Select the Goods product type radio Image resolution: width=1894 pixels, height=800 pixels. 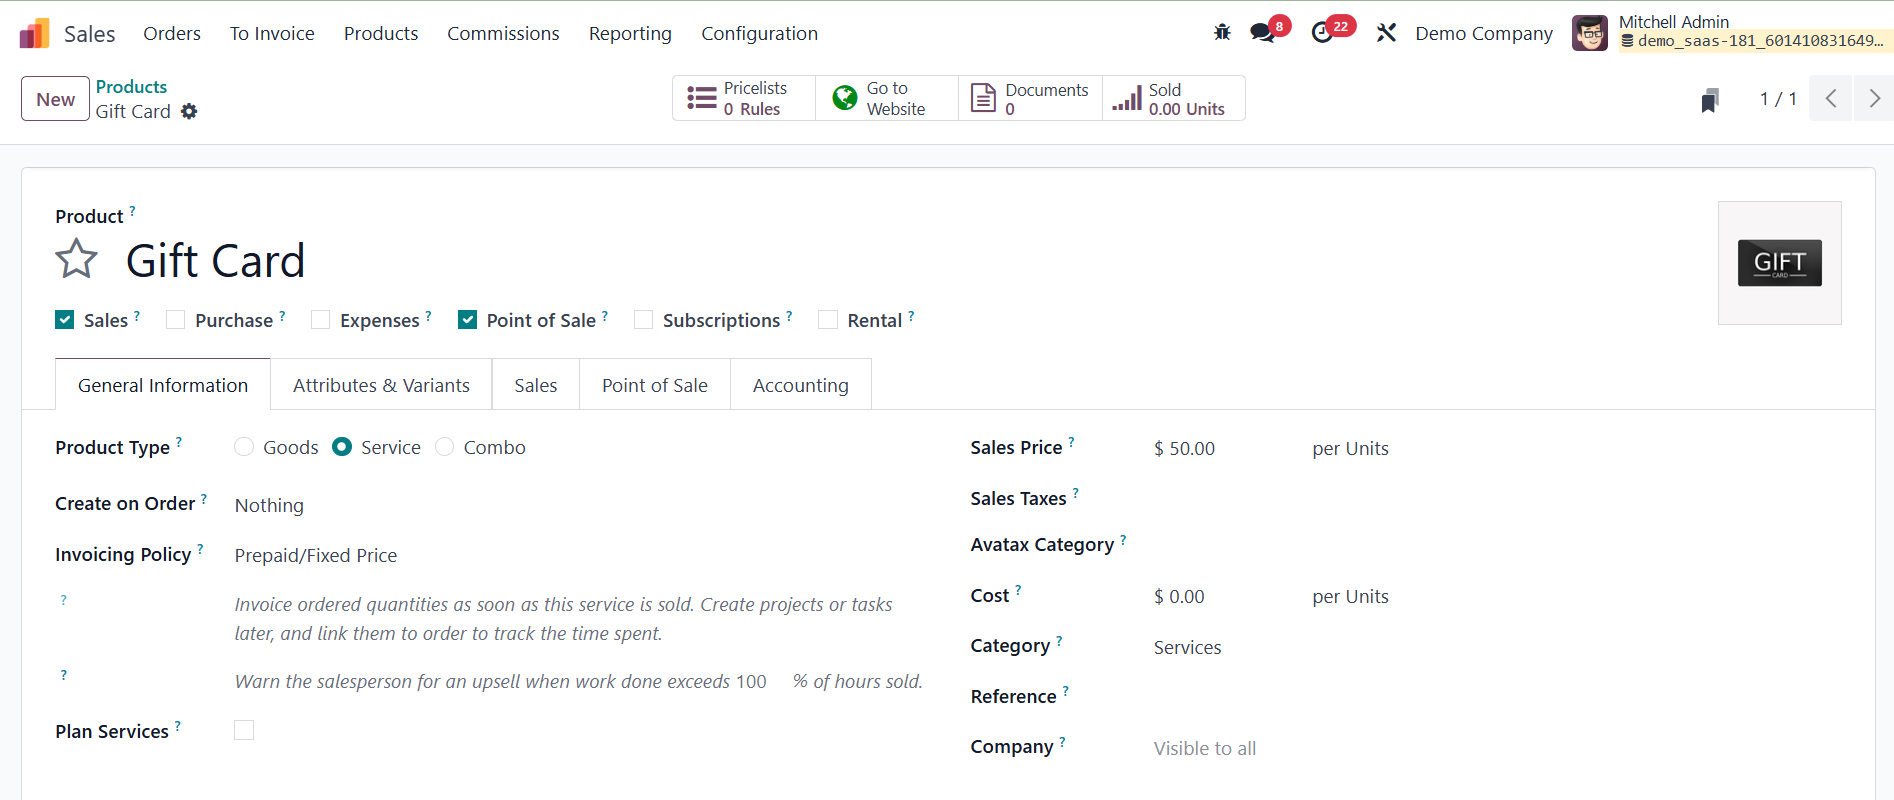click(x=244, y=447)
